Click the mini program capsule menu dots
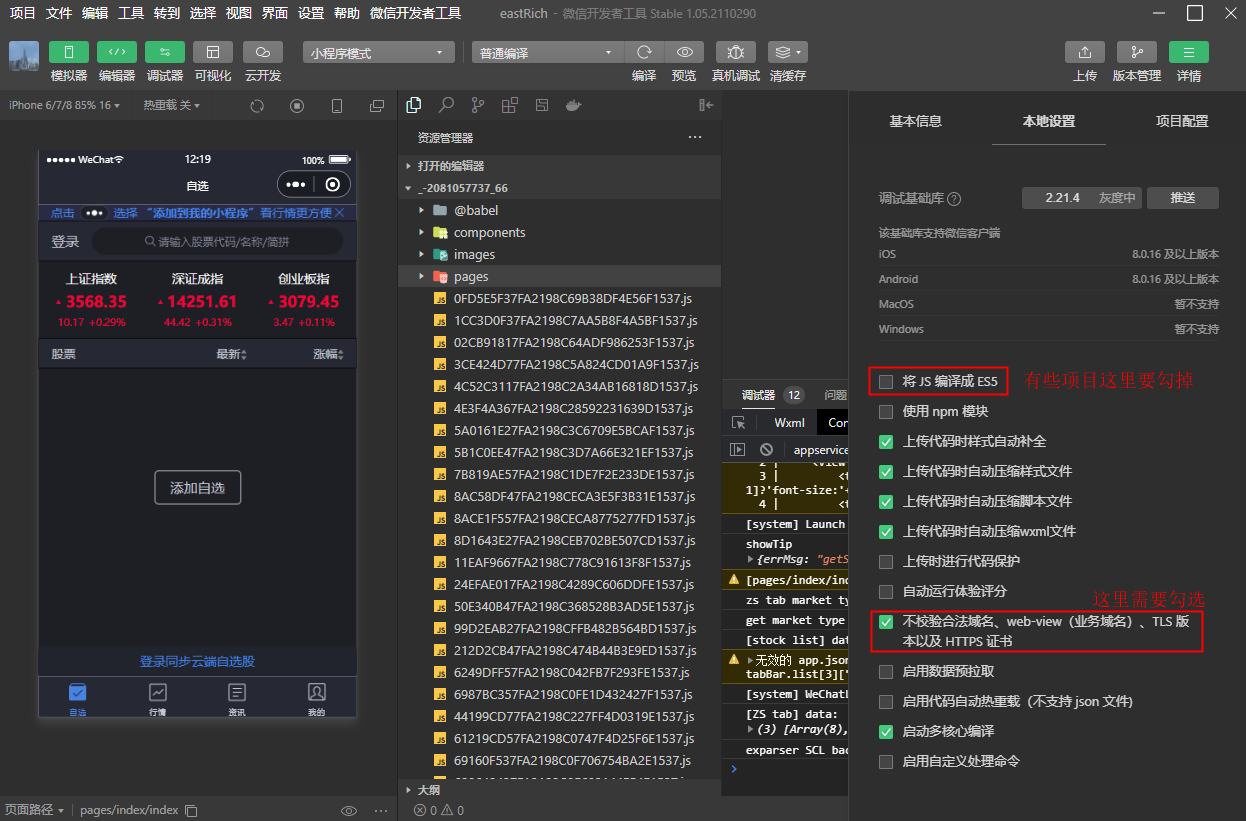The height and width of the screenshot is (821, 1246). (296, 184)
